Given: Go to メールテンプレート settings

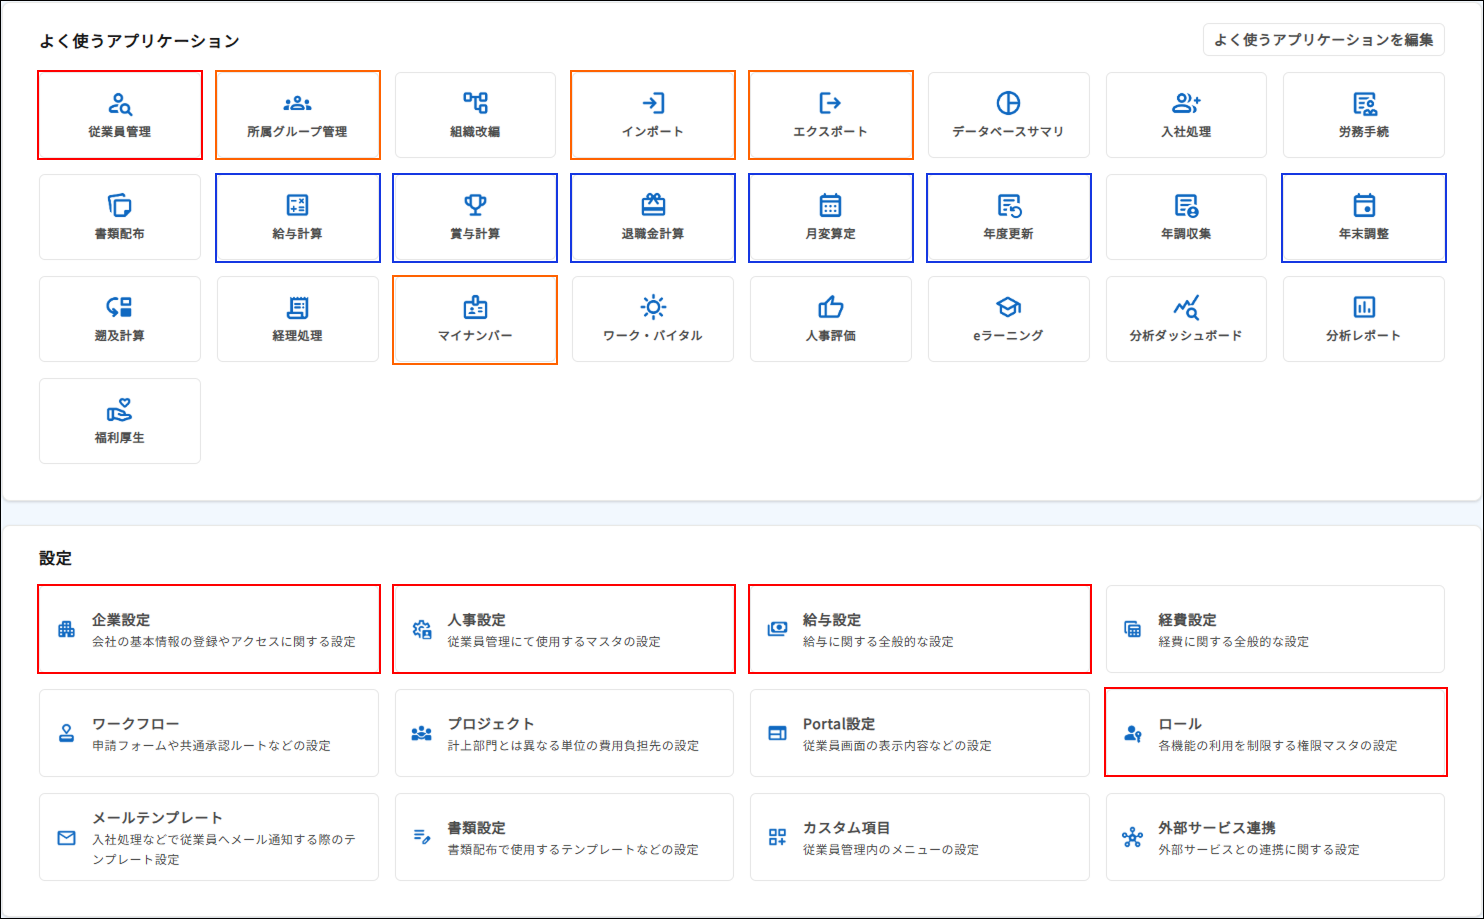Looking at the screenshot, I should coord(209,837).
